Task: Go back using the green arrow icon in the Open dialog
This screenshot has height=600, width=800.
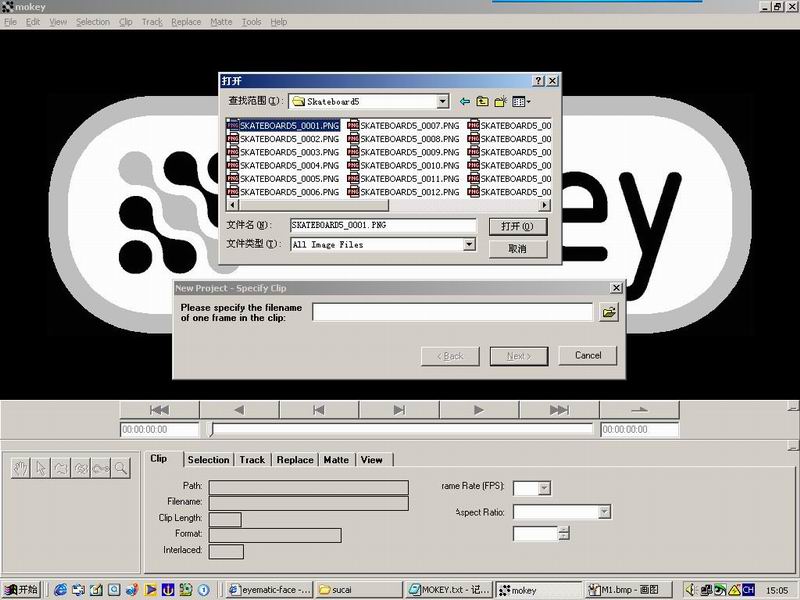Action: [x=464, y=102]
